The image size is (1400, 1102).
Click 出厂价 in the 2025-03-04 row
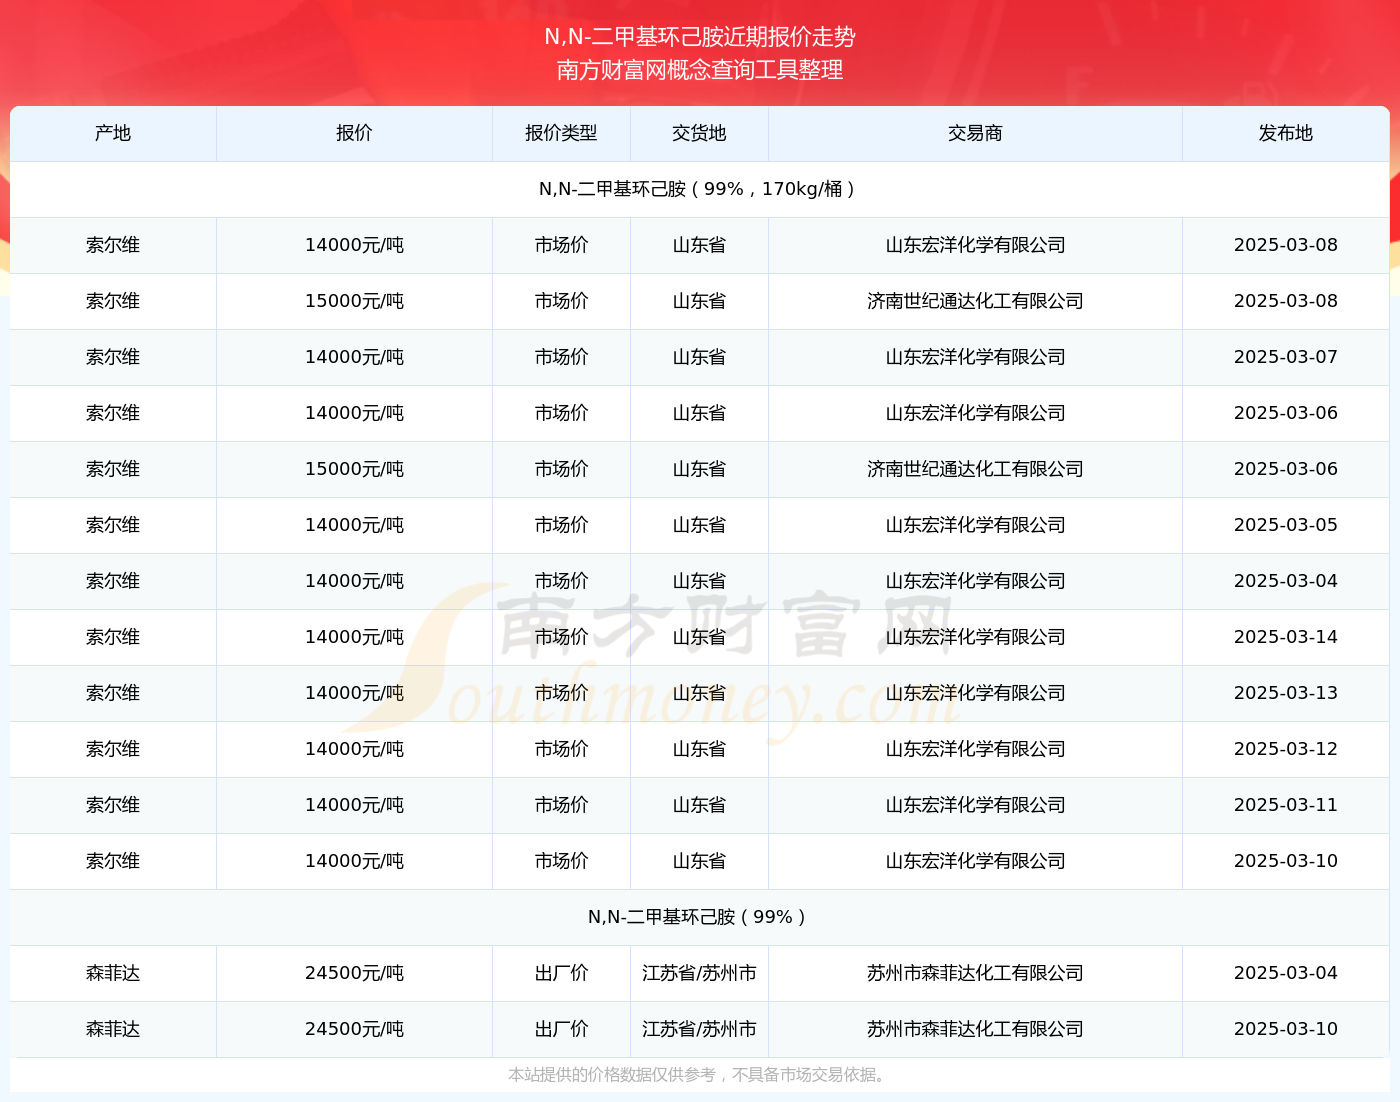[561, 973]
